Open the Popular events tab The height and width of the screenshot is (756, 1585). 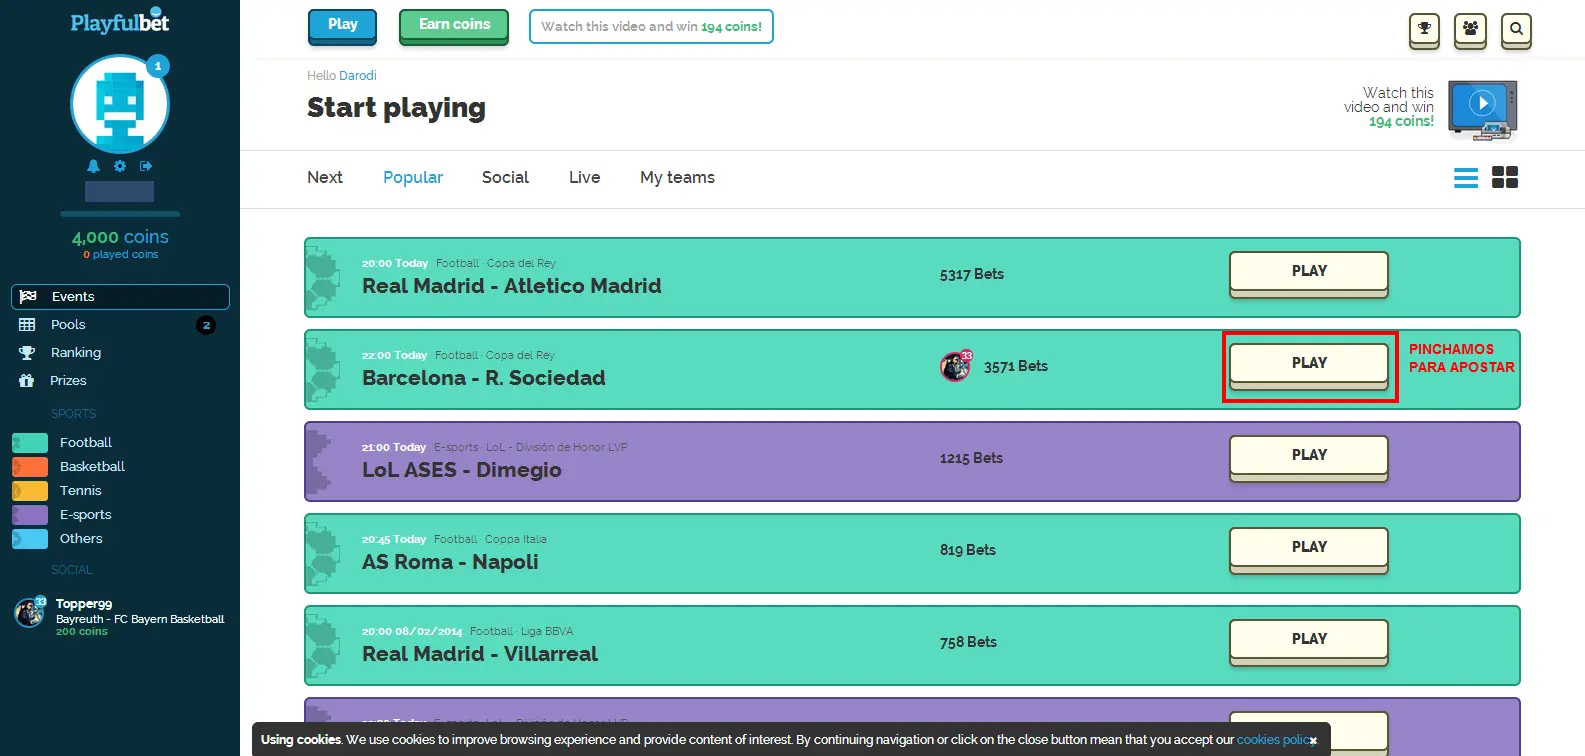(413, 178)
